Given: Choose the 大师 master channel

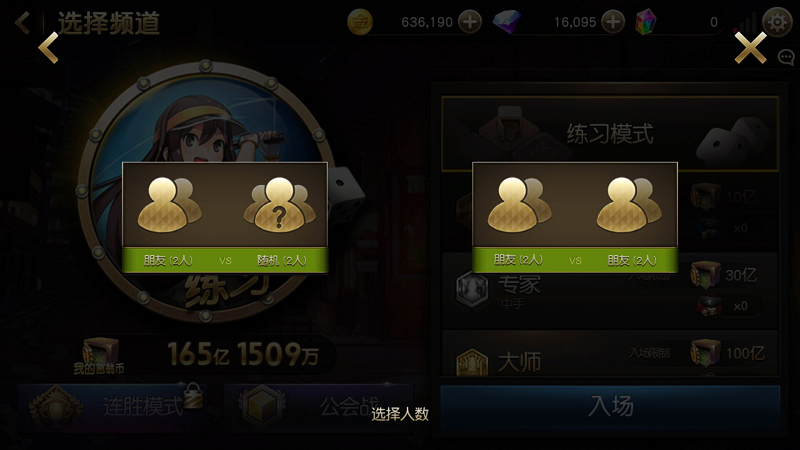Looking at the screenshot, I should 610,354.
